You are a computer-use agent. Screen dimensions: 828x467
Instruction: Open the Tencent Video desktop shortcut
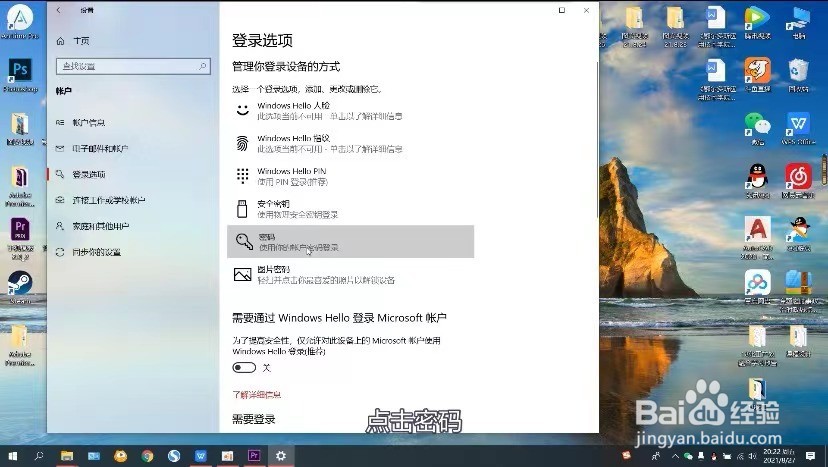[757, 23]
